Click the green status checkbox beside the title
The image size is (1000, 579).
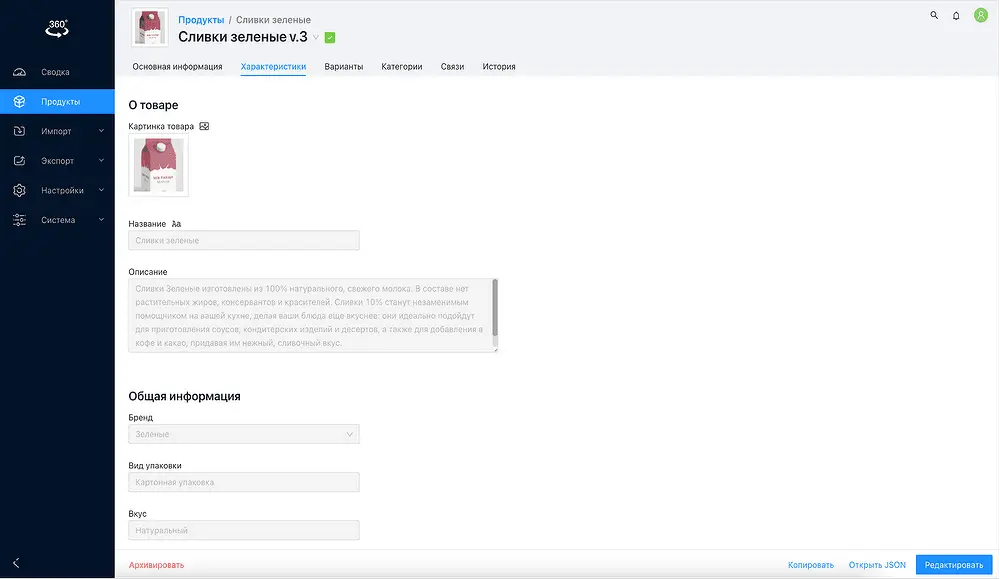(x=330, y=38)
